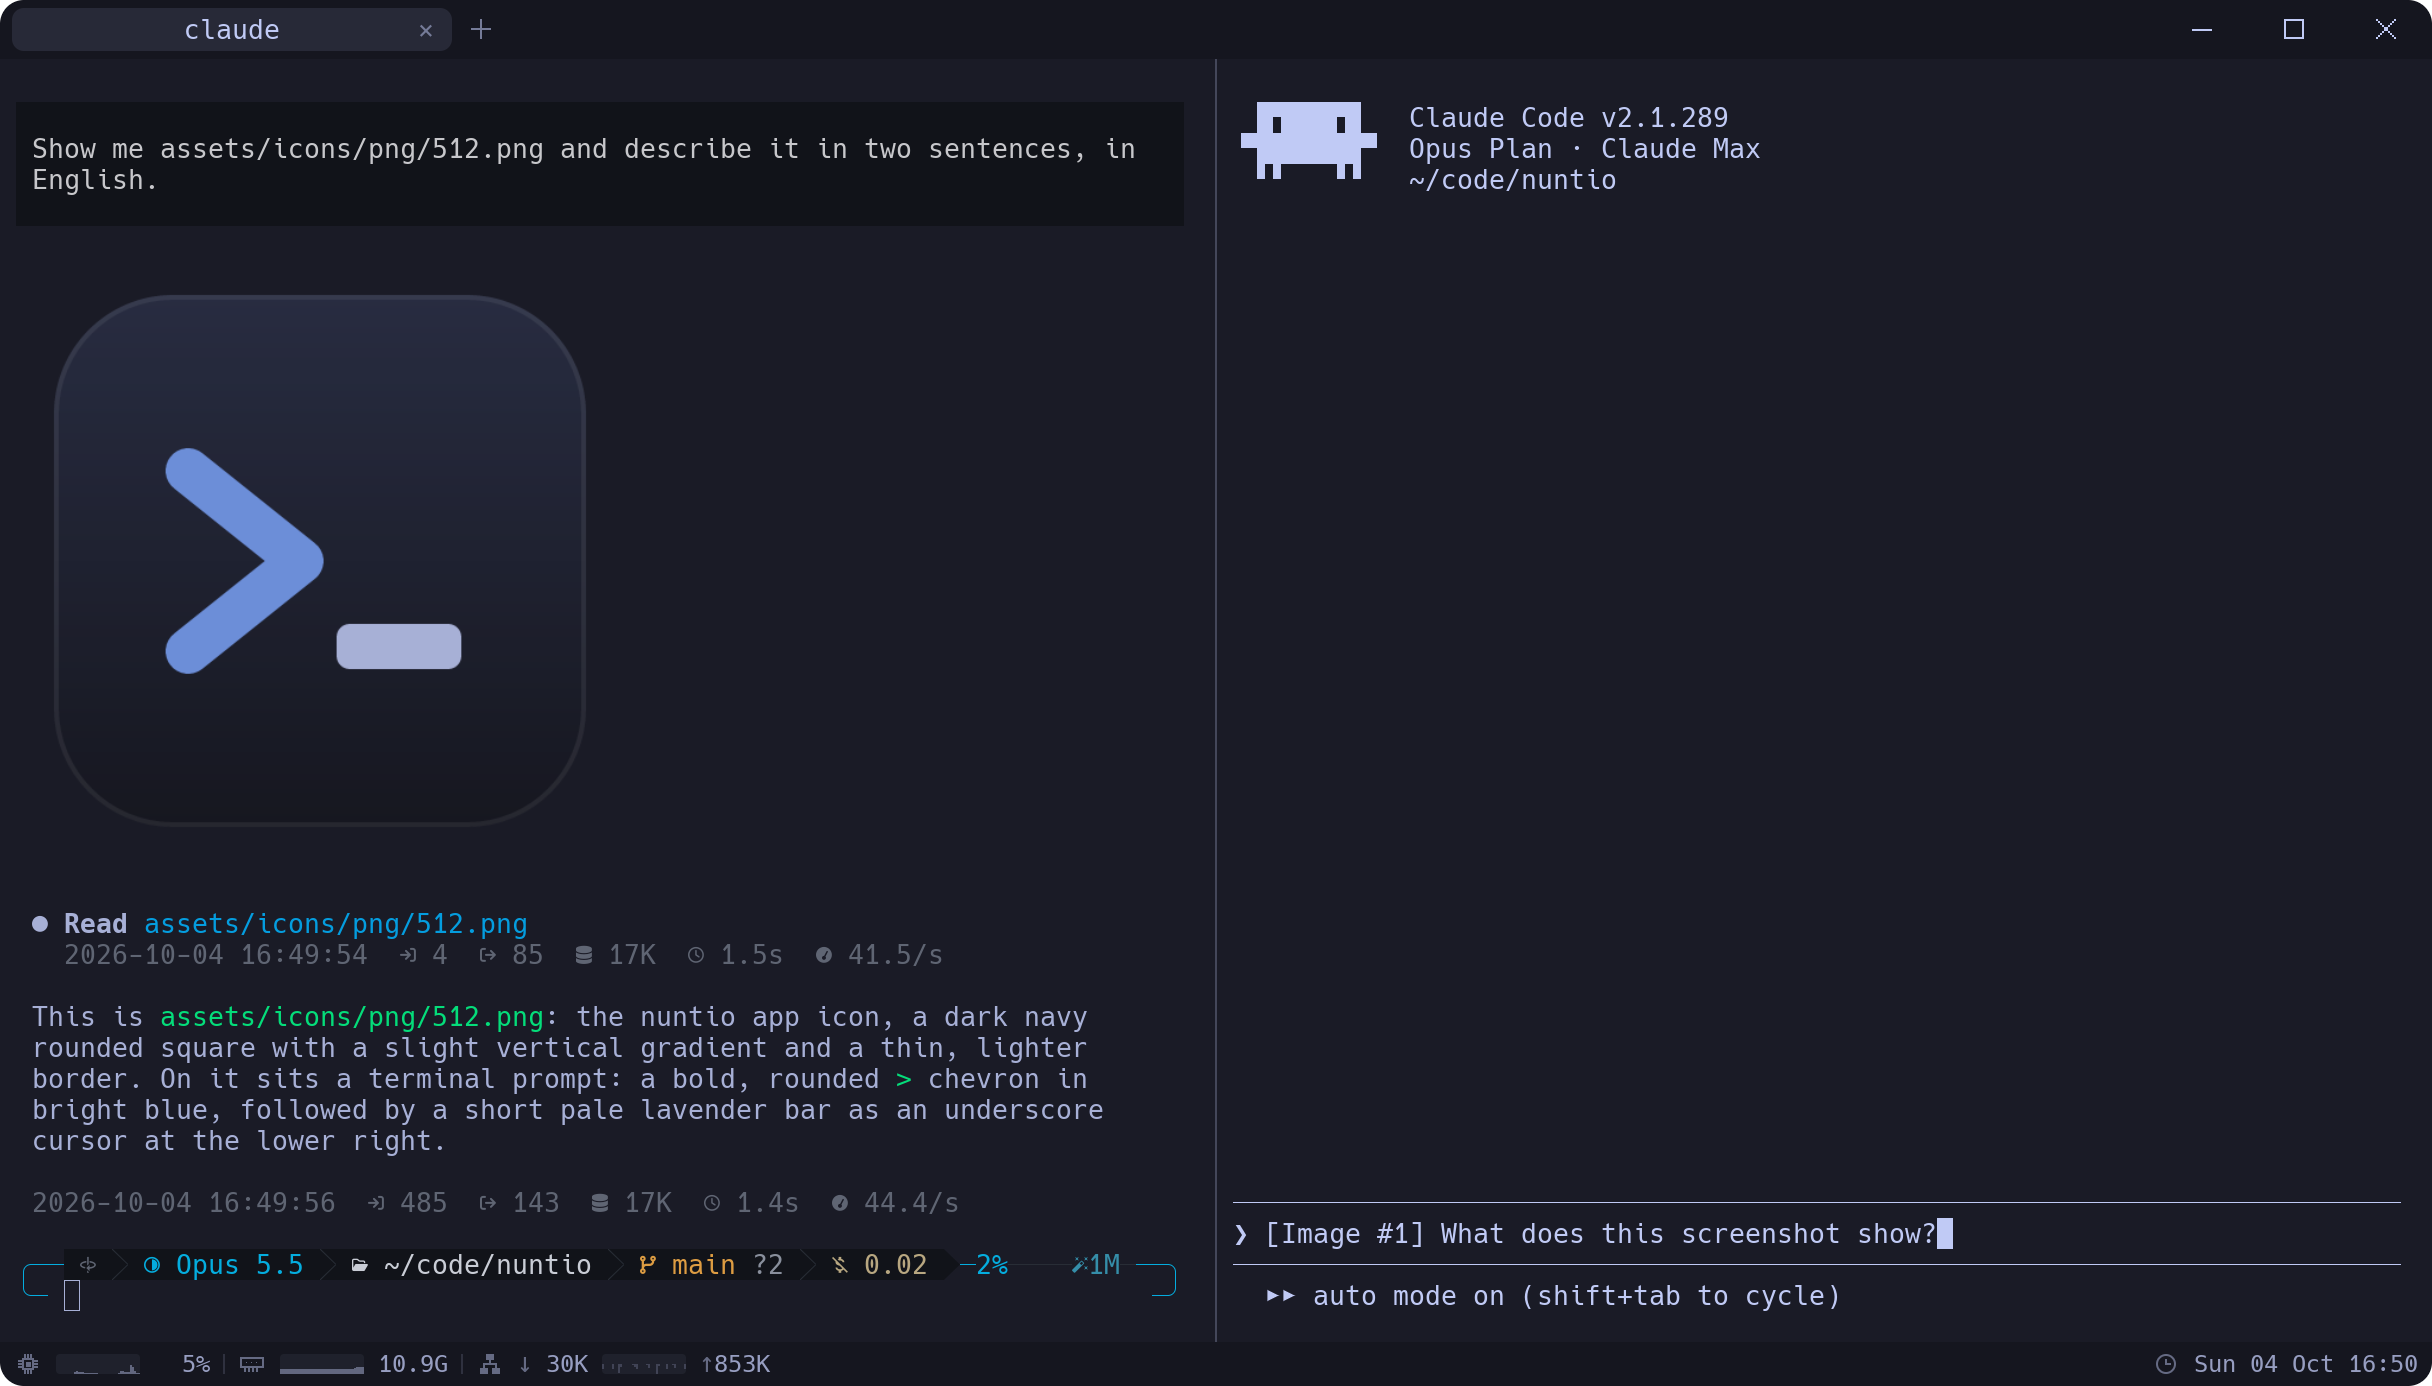This screenshot has width=2432, height=1386.
Task: Click the download speed 30K reading
Action: 567,1364
